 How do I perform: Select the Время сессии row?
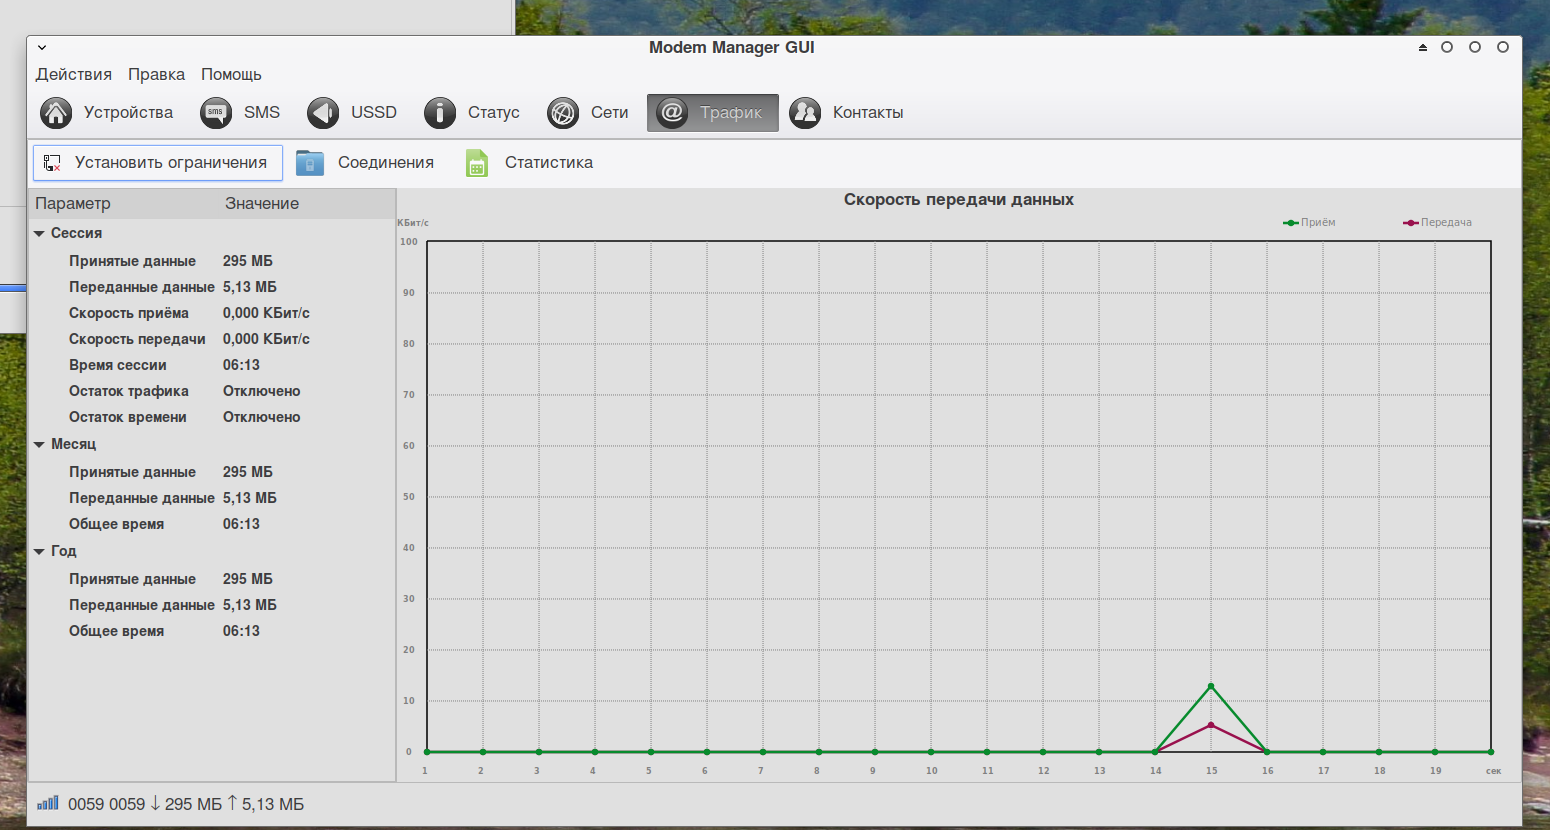pos(212,365)
